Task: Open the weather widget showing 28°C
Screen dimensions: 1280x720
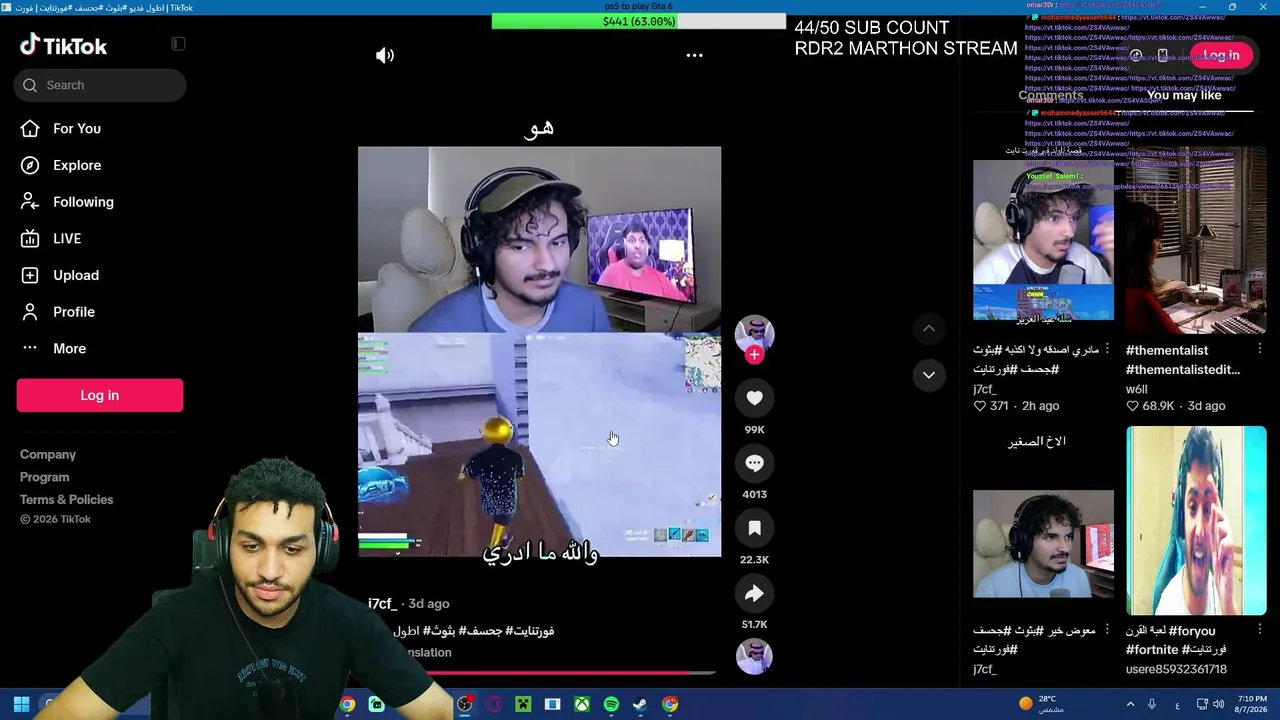Action: click(1042, 704)
